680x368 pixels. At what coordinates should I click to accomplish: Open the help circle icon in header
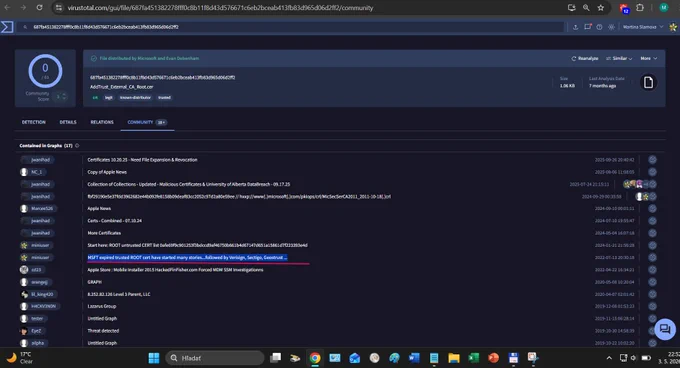pyautogui.click(x=599, y=27)
